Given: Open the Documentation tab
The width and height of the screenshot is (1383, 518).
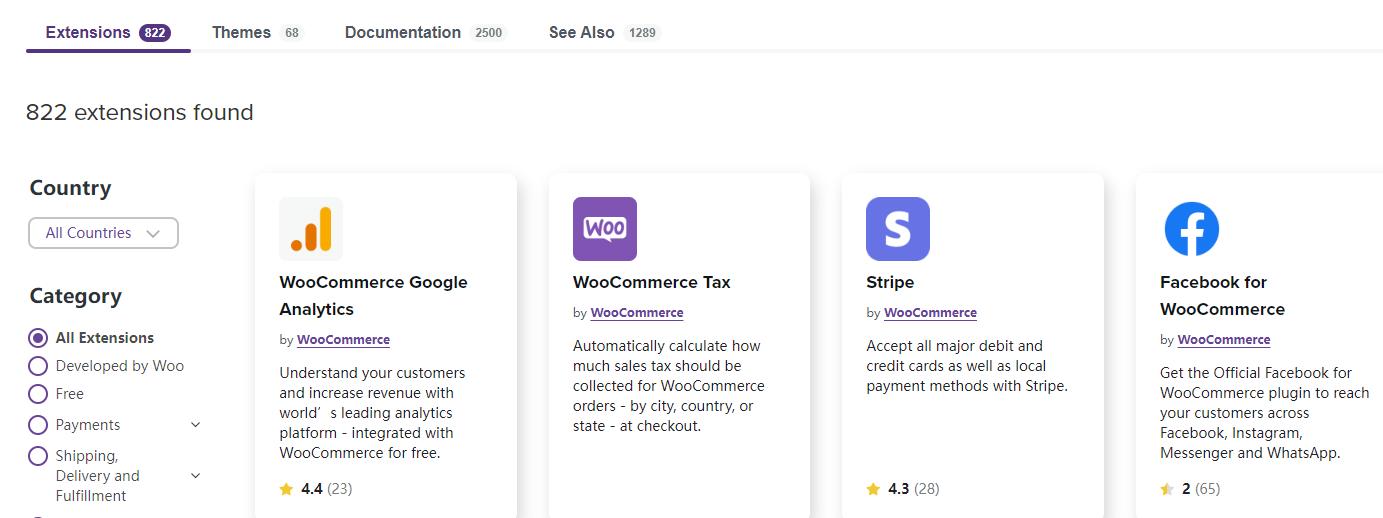Looking at the screenshot, I should coord(426,32).
